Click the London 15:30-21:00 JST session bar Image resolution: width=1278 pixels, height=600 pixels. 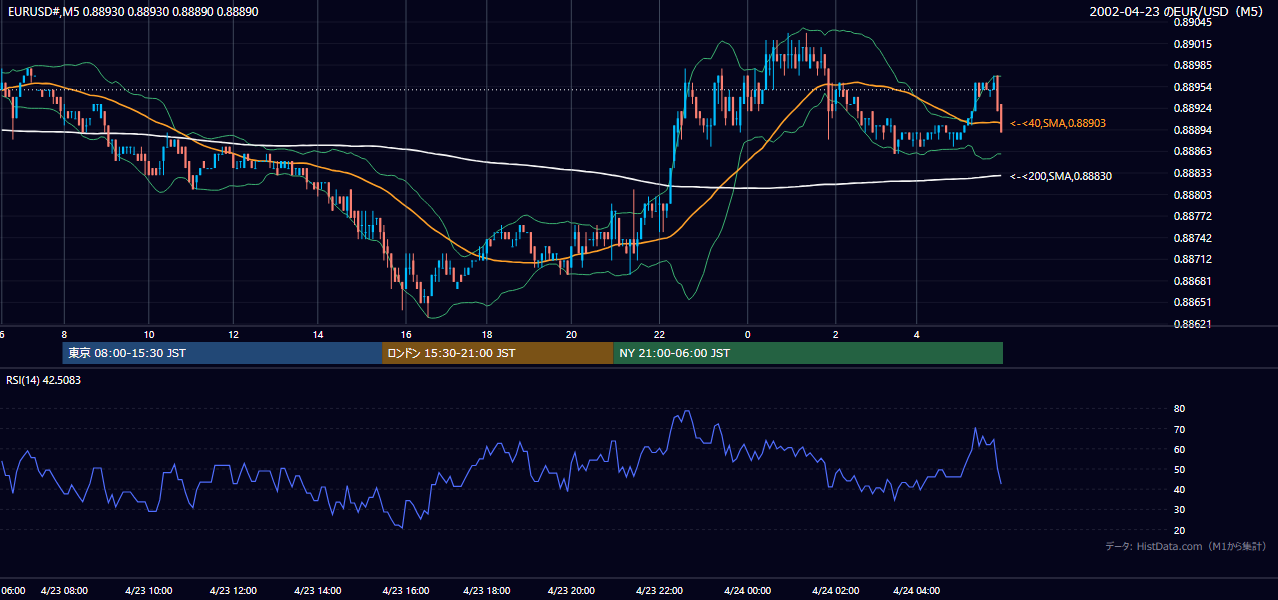(497, 353)
